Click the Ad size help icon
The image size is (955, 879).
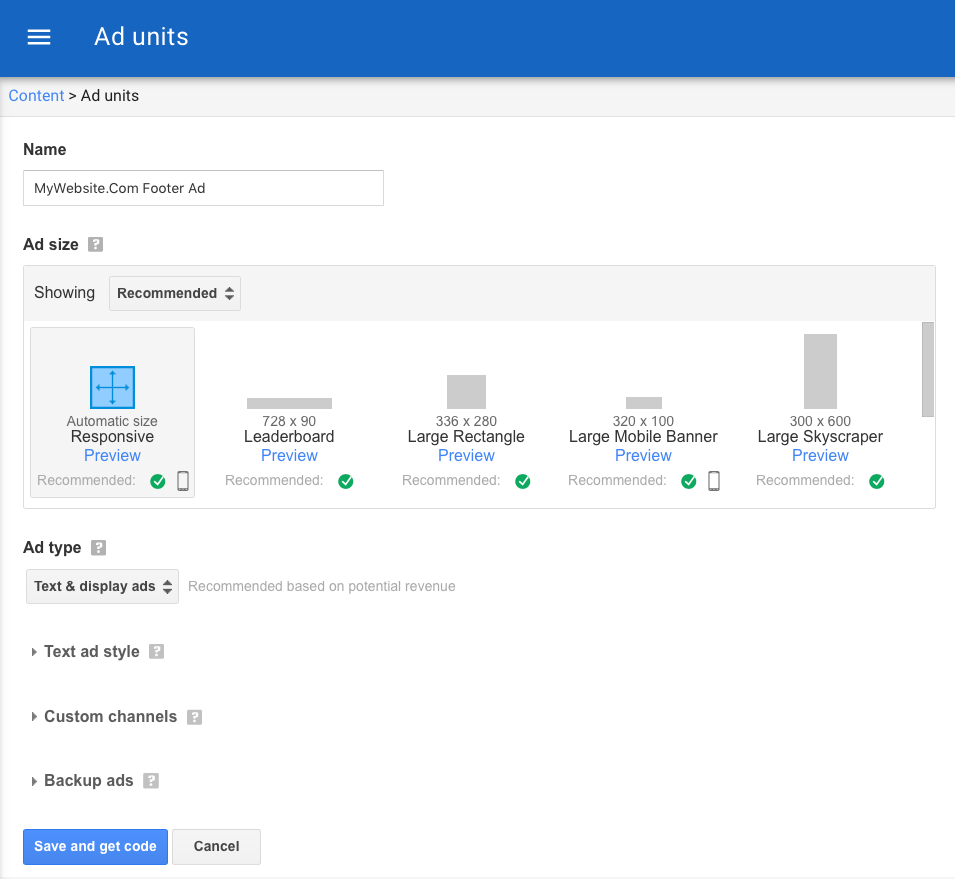[x=96, y=244]
